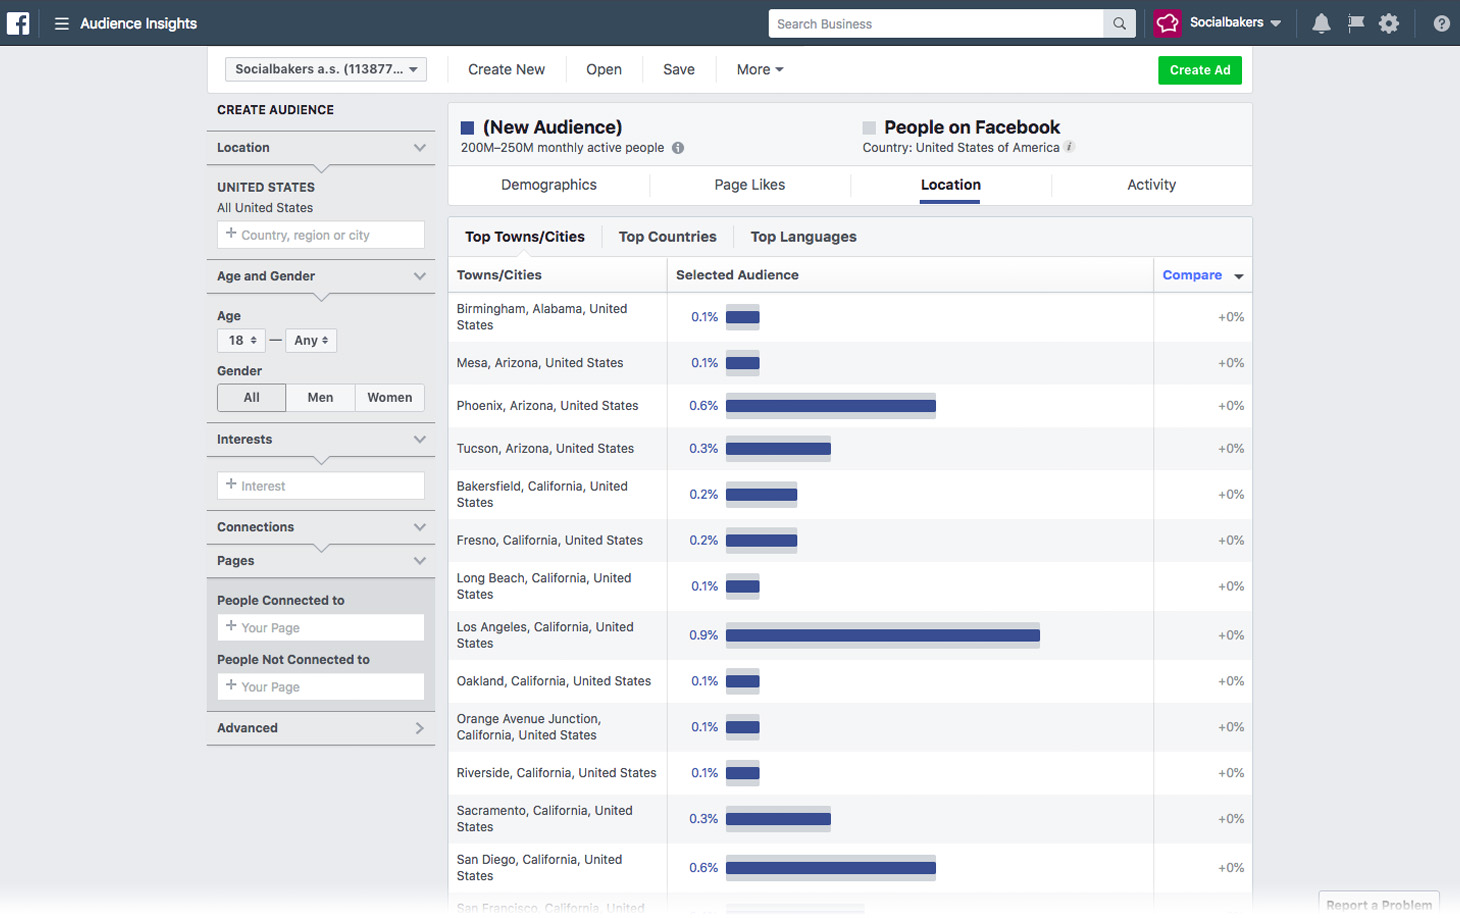Click Oakland, California, United States
The height and width of the screenshot is (918, 1460).
(554, 681)
